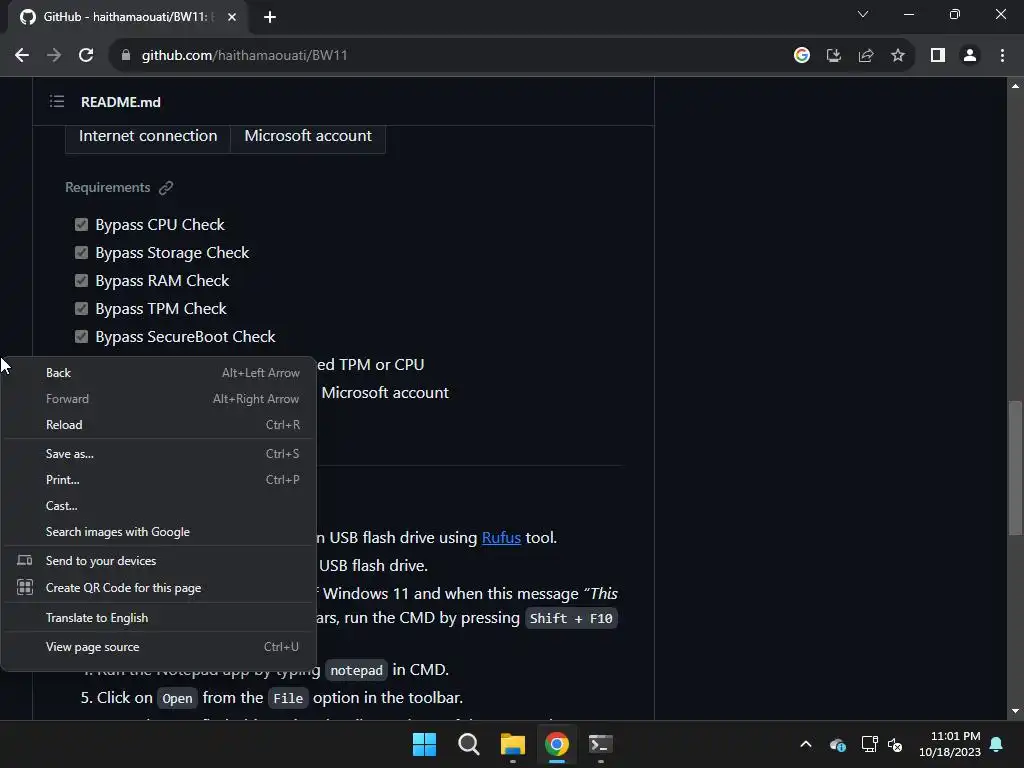Screen dimensions: 1024x768
Task: Toggle Chrome side panel icon
Action: pos(938,56)
